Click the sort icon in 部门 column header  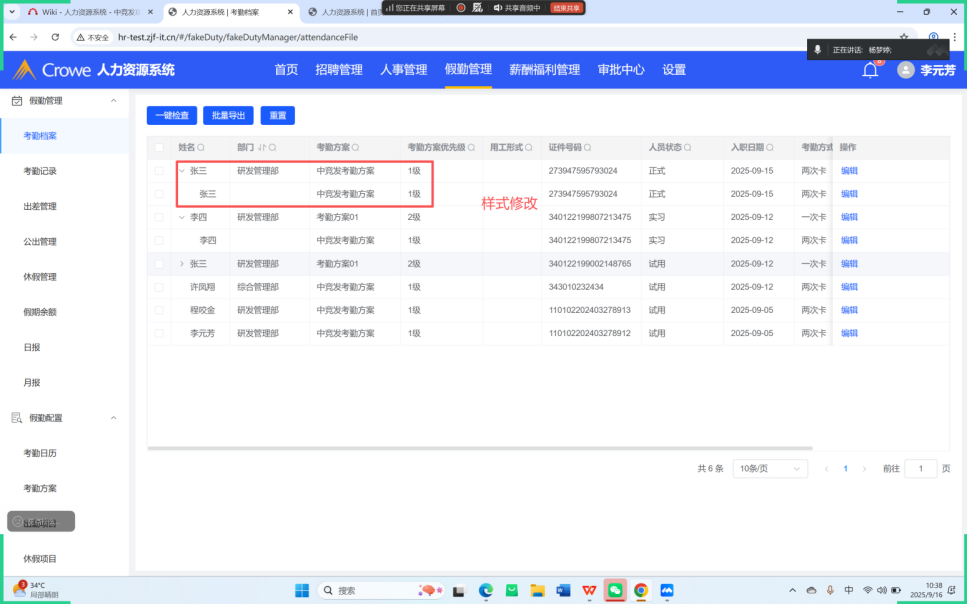point(262,147)
